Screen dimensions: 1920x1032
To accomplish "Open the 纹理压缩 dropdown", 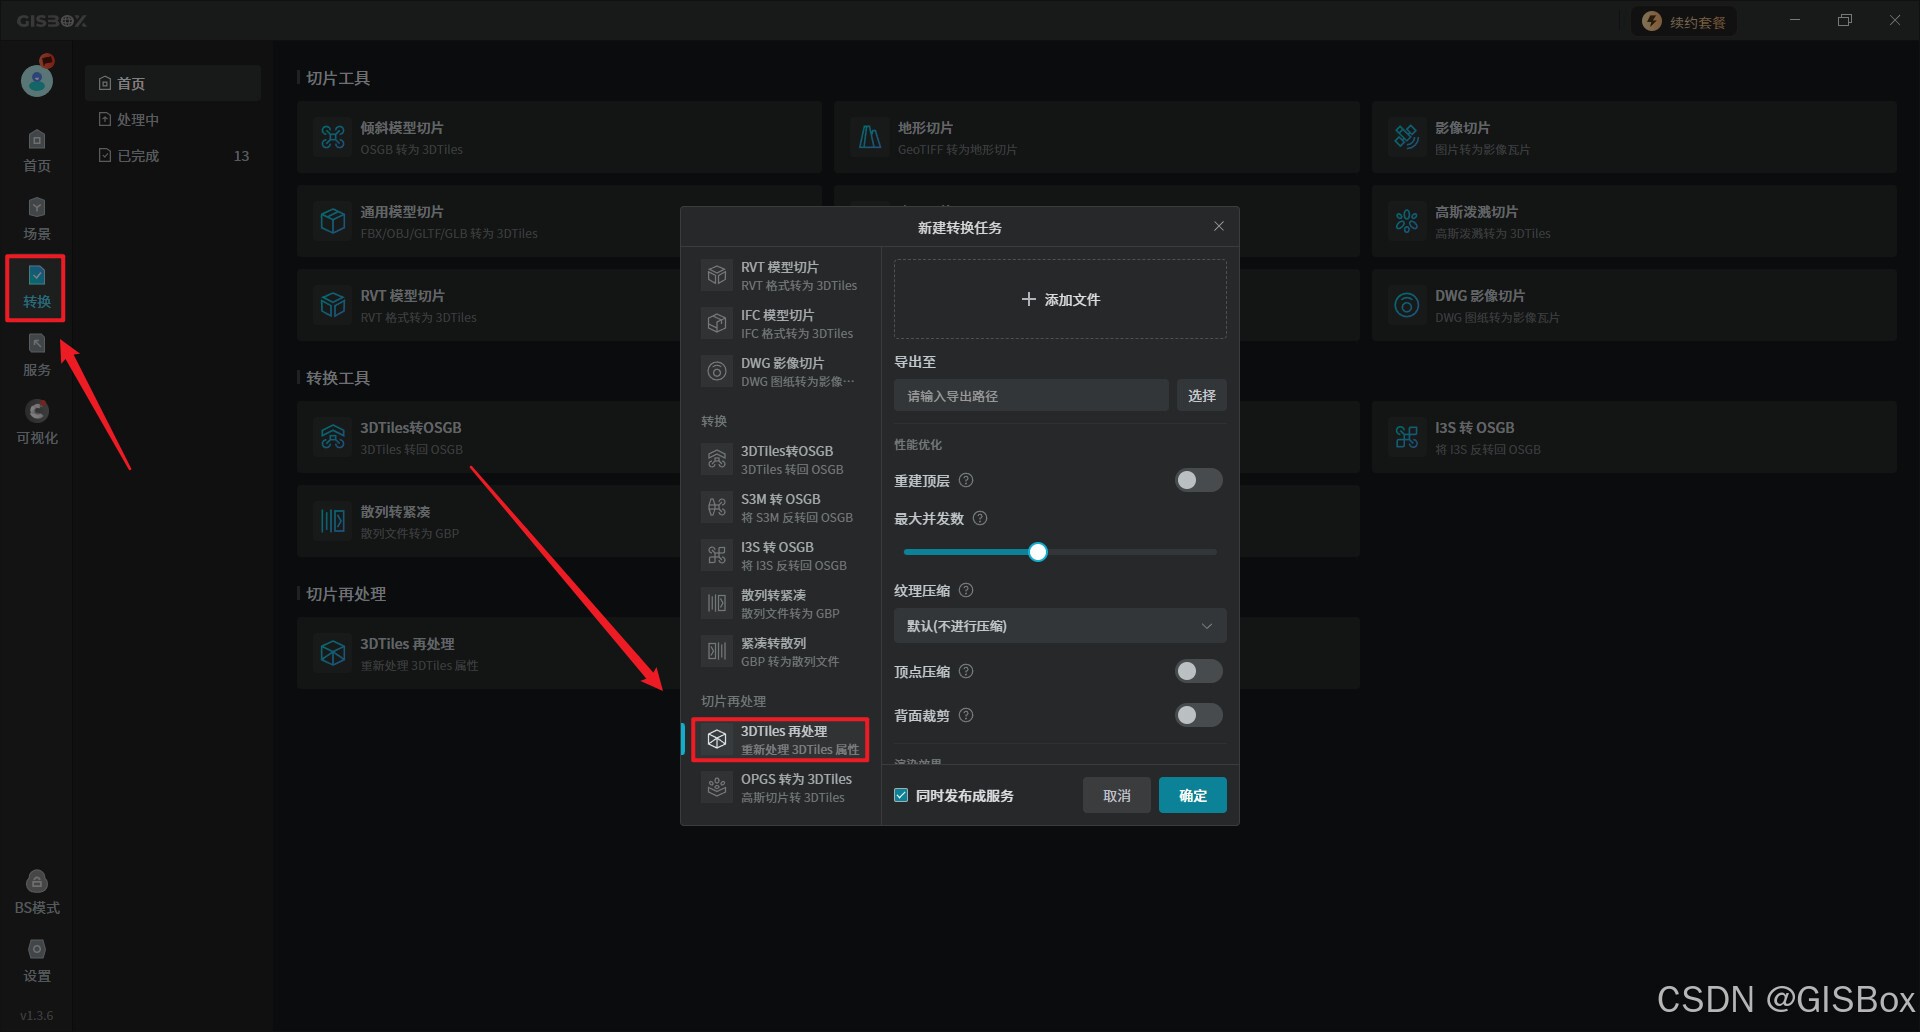I will pos(1060,626).
